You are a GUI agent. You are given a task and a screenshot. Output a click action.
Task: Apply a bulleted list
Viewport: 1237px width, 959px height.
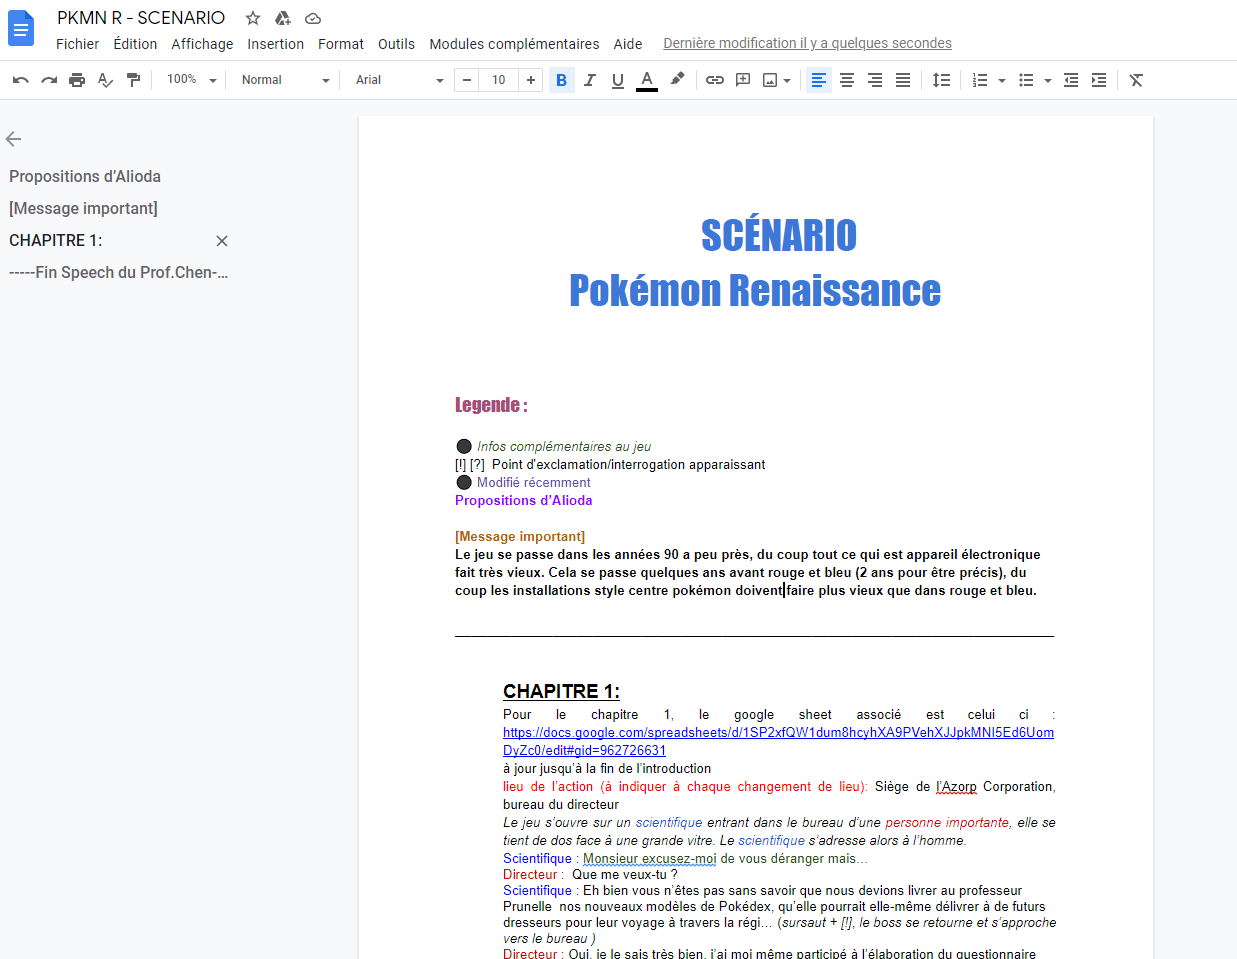(1026, 80)
